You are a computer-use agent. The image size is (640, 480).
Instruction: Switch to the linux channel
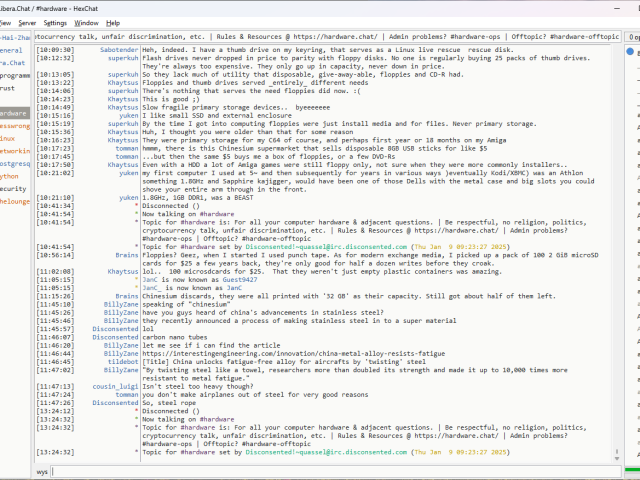tap(8, 138)
